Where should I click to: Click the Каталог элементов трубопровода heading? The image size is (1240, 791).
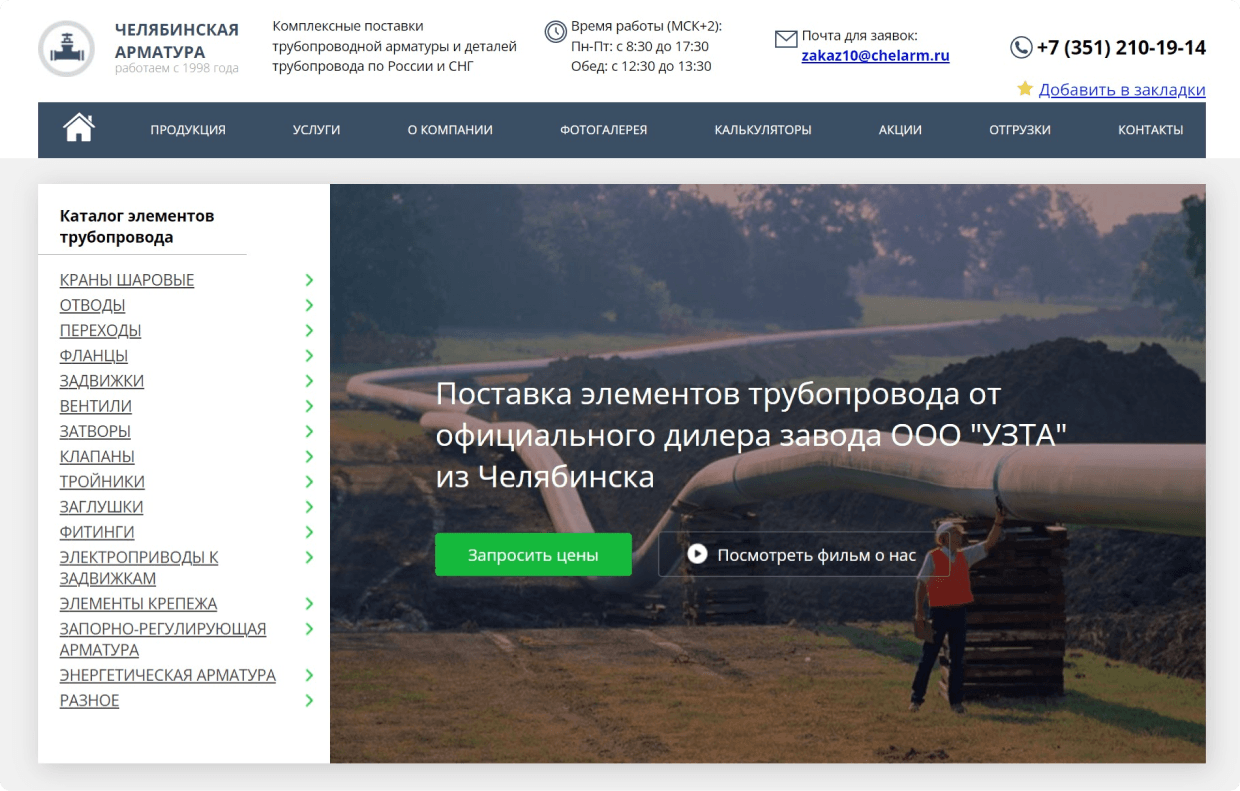click(x=137, y=227)
